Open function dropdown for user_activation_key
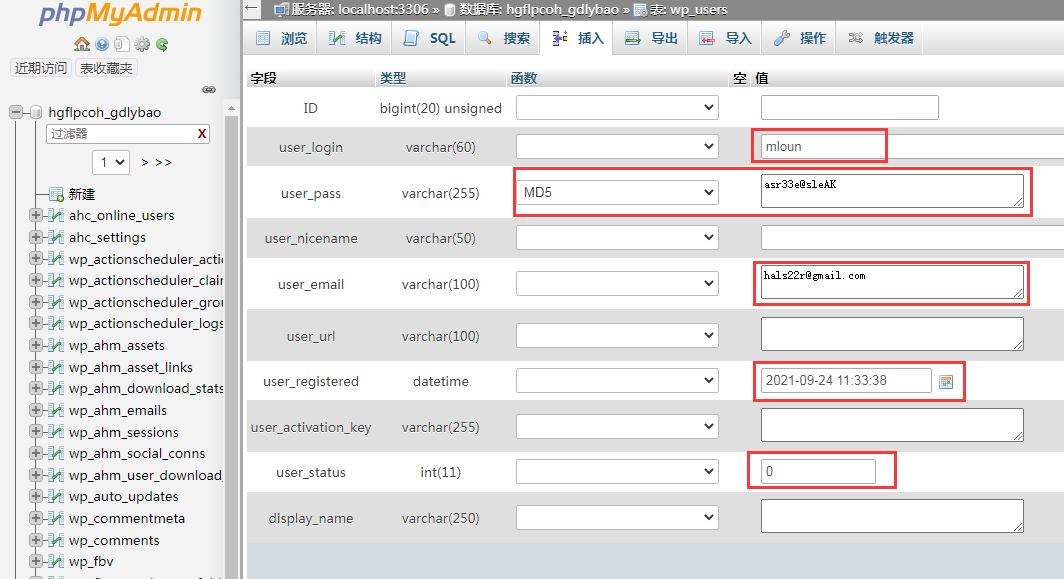The width and height of the screenshot is (1064, 579). 617,426
